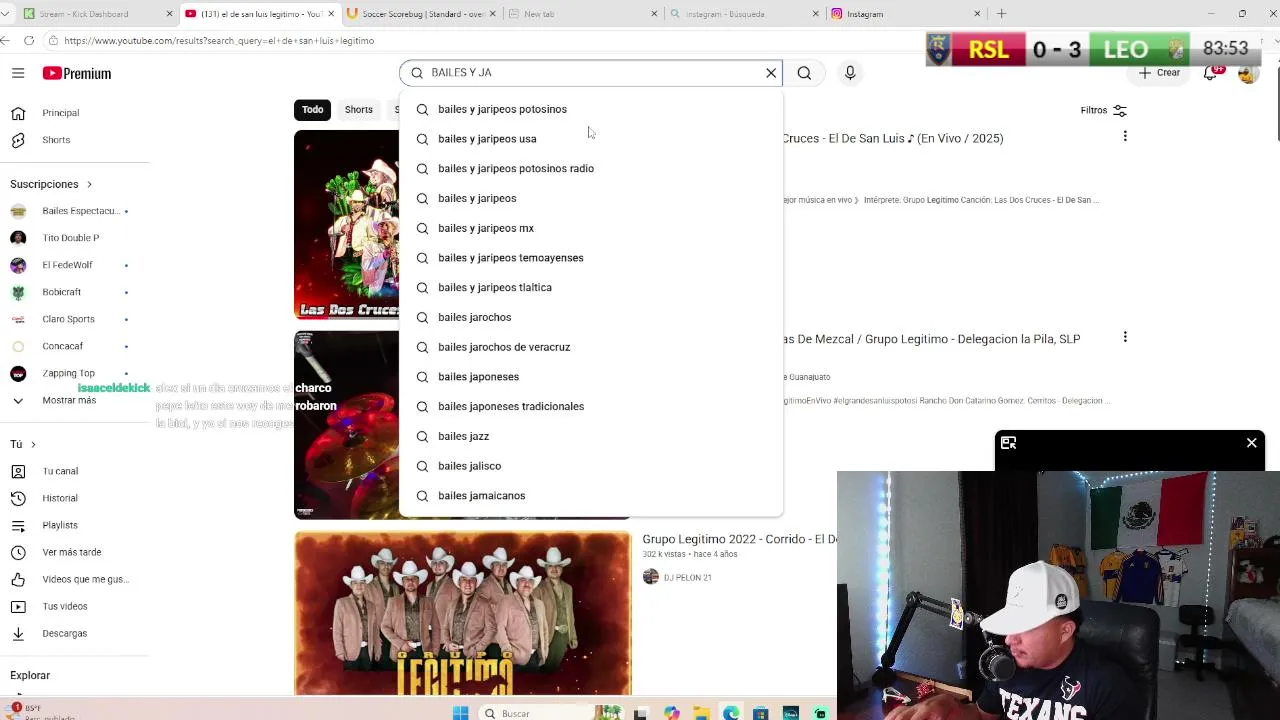Viewport: 1280px width, 720px height.
Task: Open the account avatar menu
Action: pos(1247,73)
